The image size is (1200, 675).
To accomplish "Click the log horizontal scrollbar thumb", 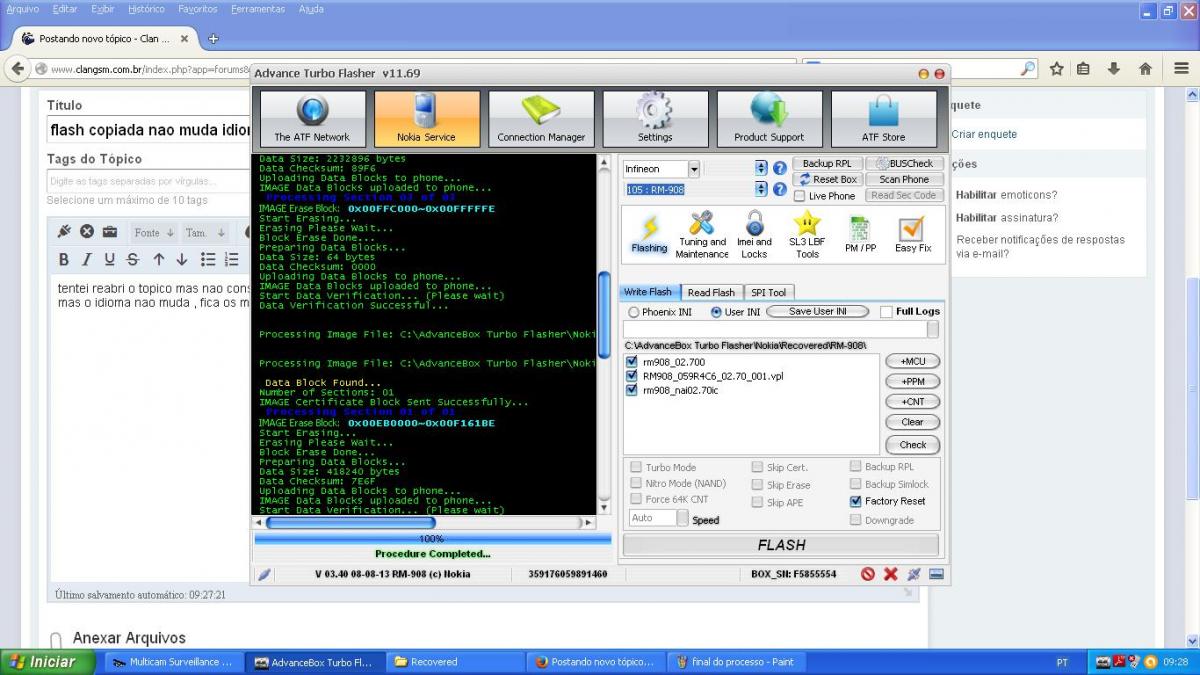I will tap(350, 522).
